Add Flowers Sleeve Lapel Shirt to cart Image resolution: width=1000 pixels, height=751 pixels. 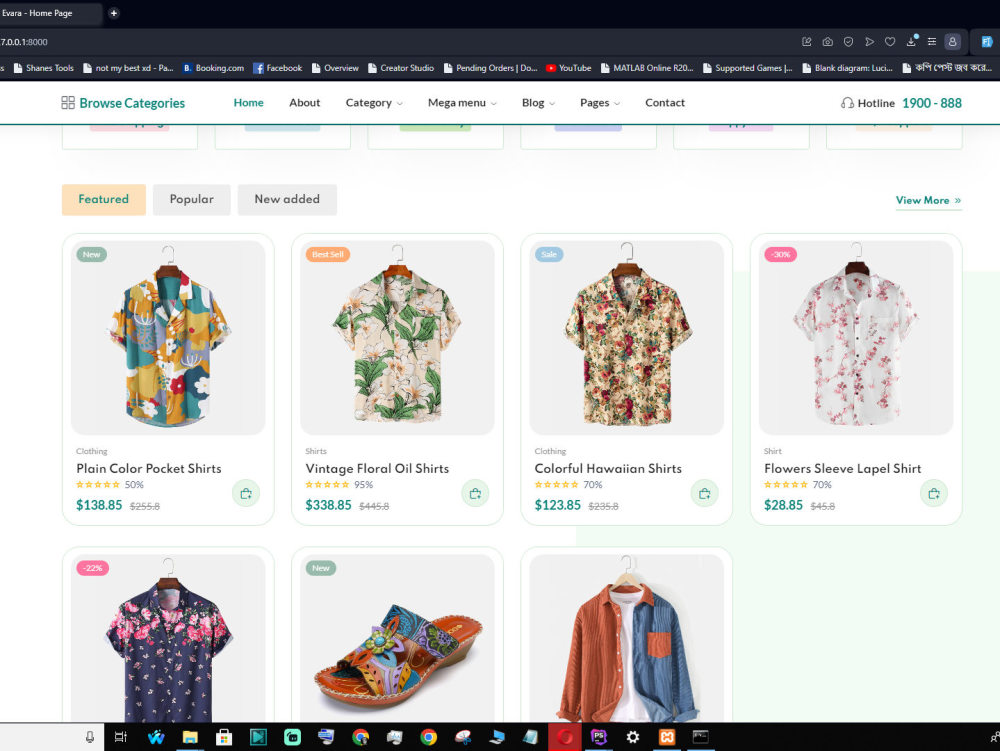coord(934,493)
